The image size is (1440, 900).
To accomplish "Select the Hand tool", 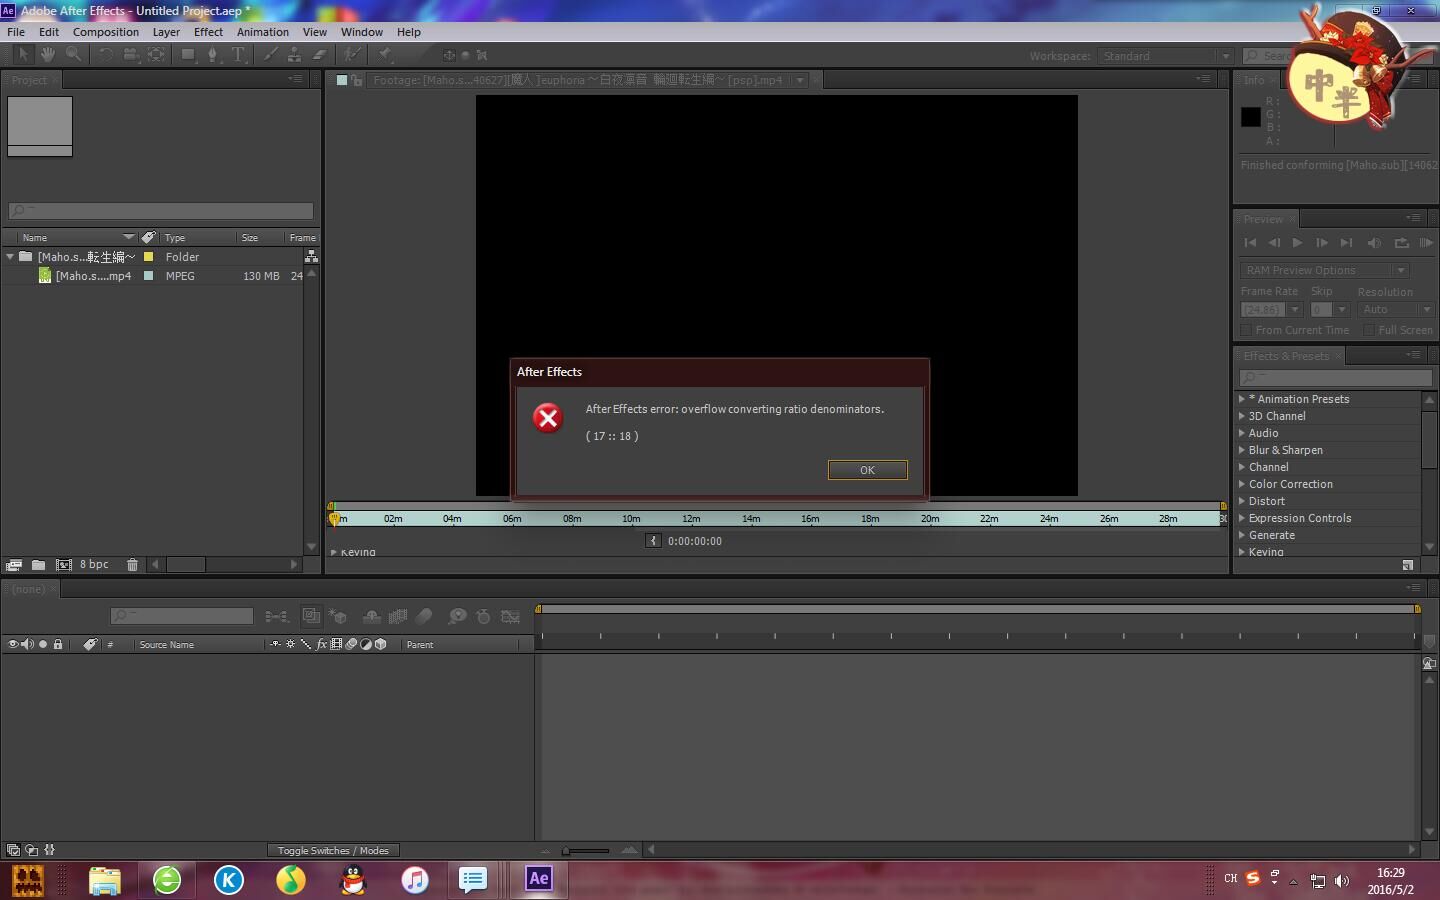I will (x=47, y=54).
